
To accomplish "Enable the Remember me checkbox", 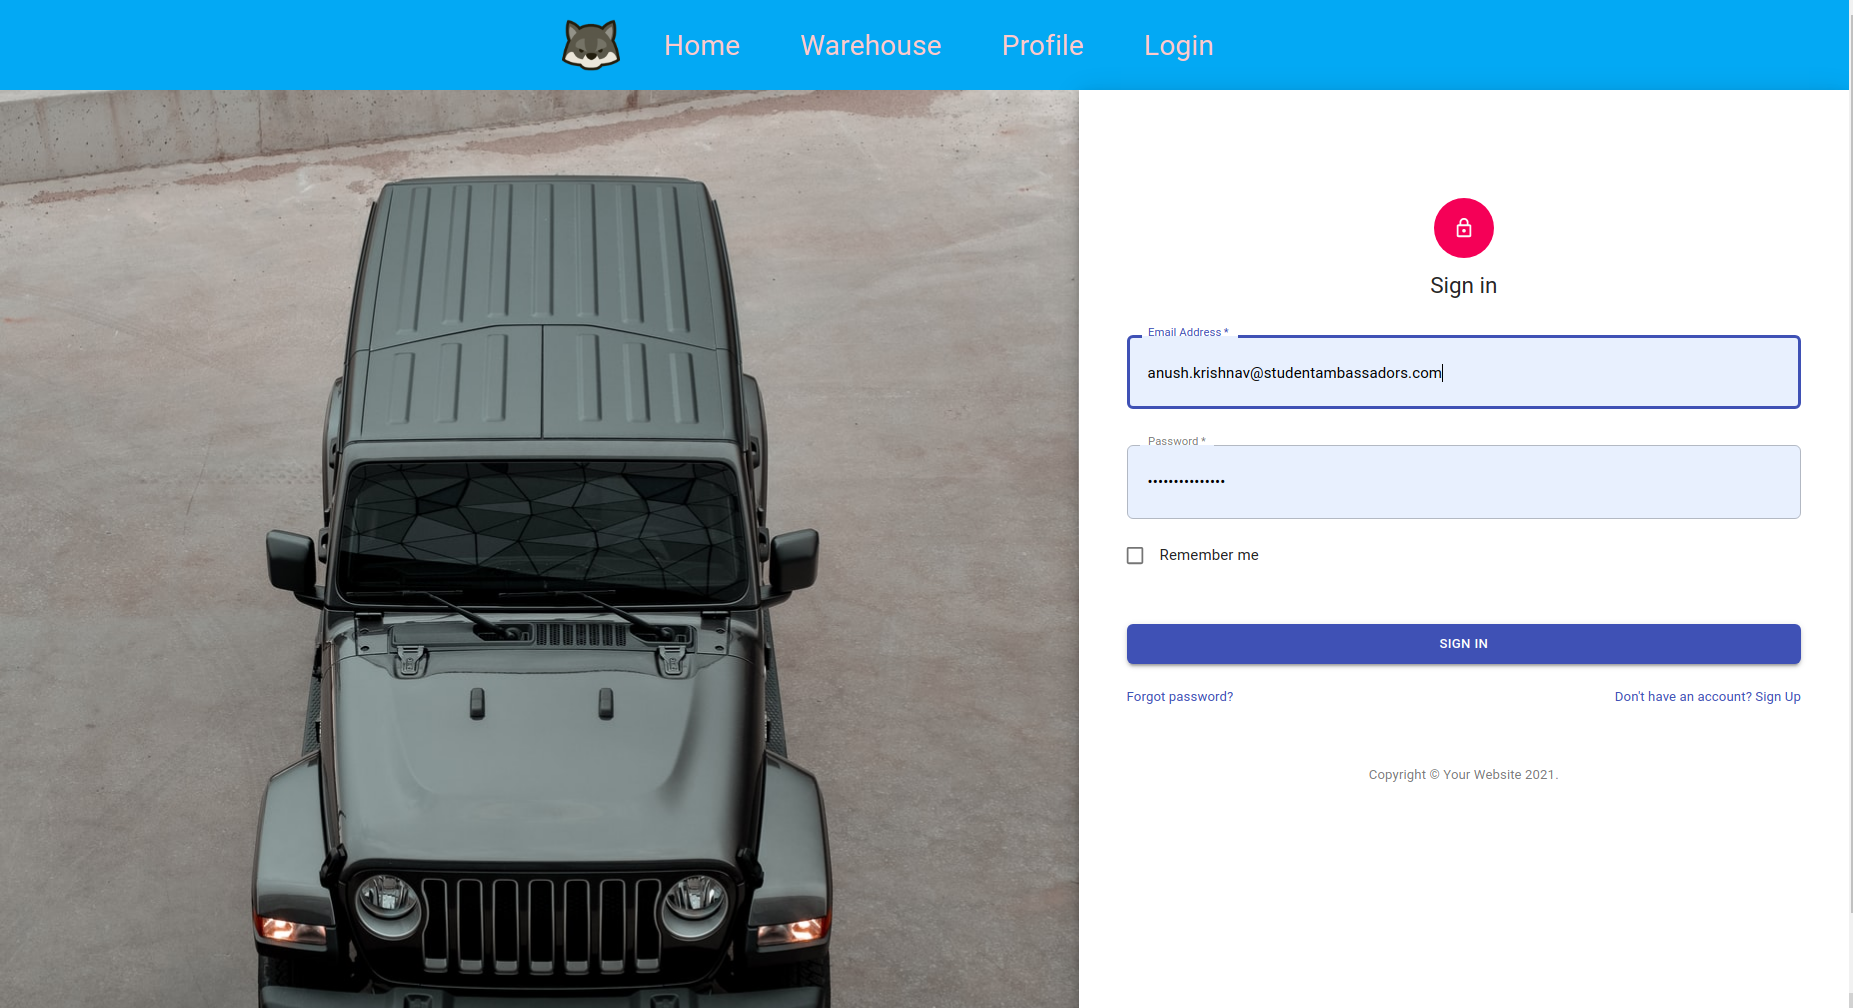I will click(x=1135, y=555).
